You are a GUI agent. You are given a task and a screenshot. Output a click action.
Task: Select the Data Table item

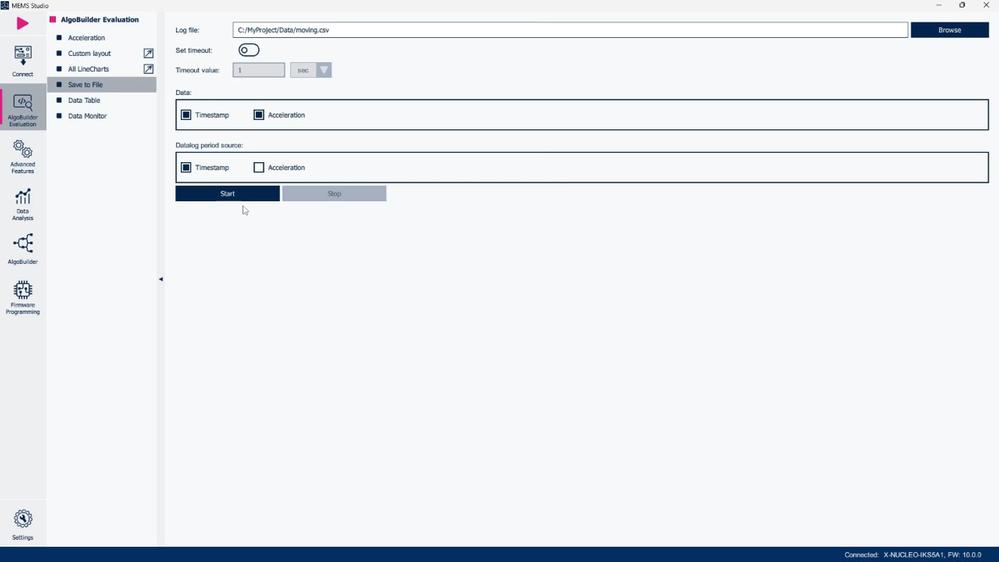coord(101,100)
